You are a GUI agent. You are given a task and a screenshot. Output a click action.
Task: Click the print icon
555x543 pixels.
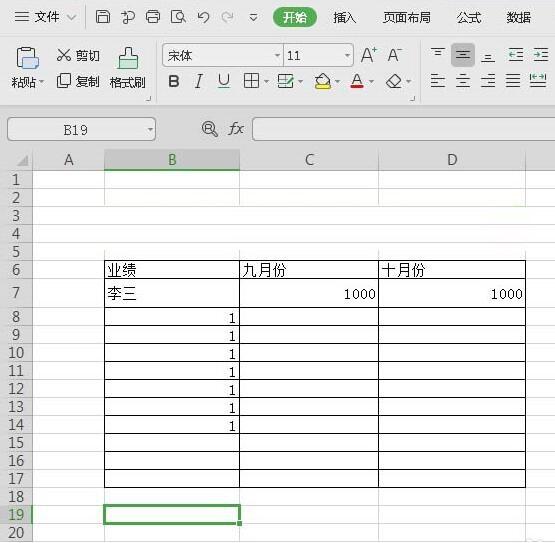click(153, 17)
